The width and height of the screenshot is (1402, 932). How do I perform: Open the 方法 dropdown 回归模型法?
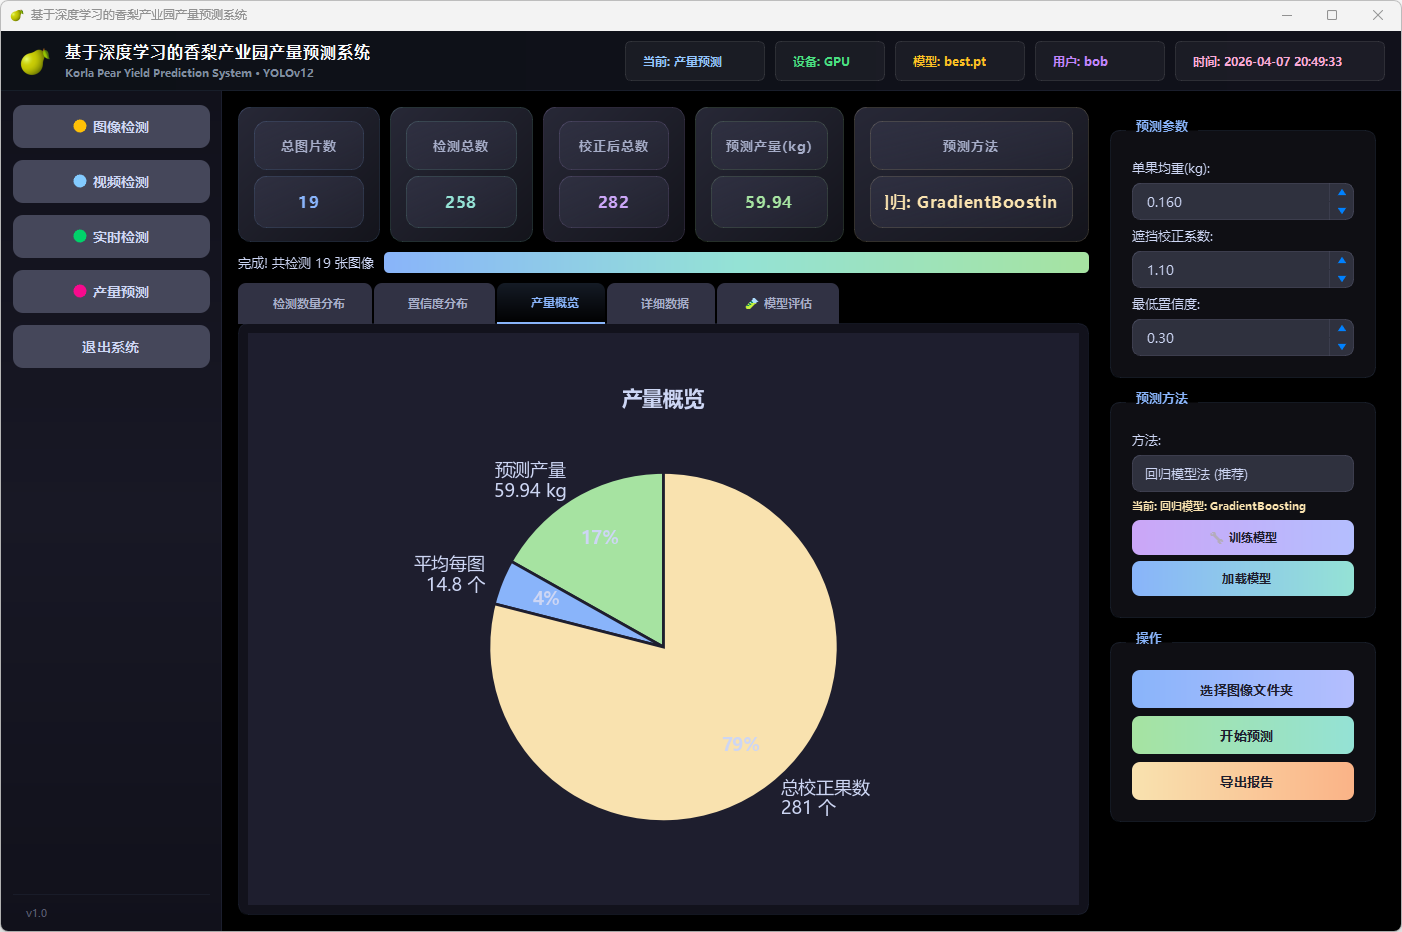pyautogui.click(x=1242, y=474)
